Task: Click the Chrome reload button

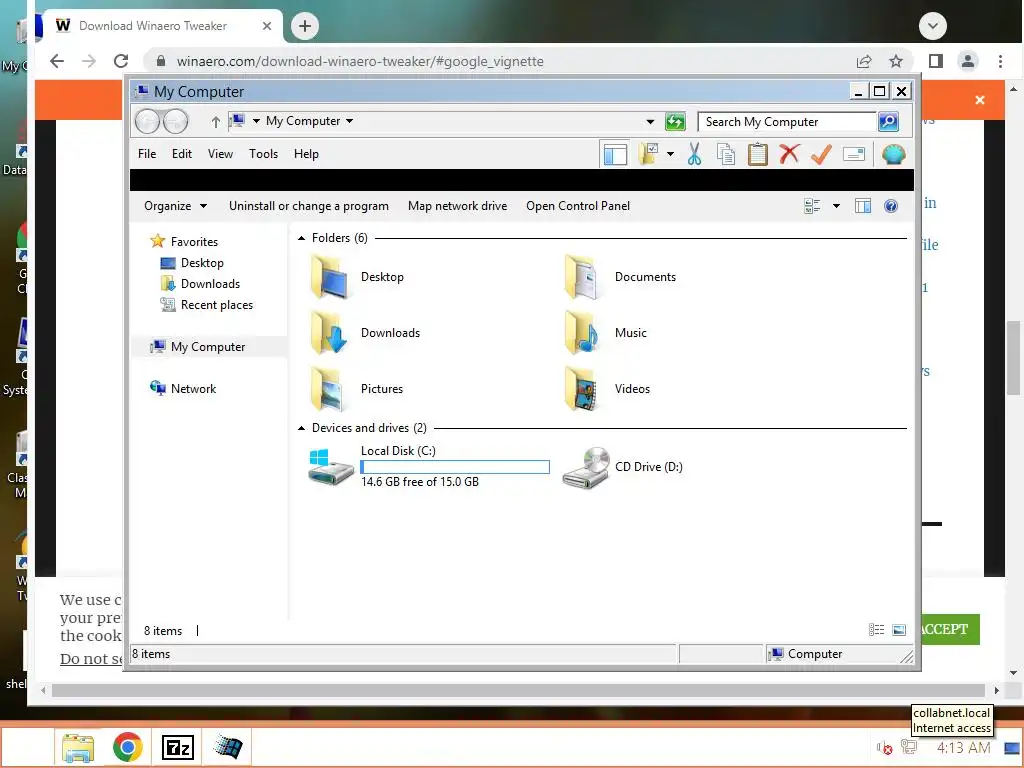Action: click(121, 61)
